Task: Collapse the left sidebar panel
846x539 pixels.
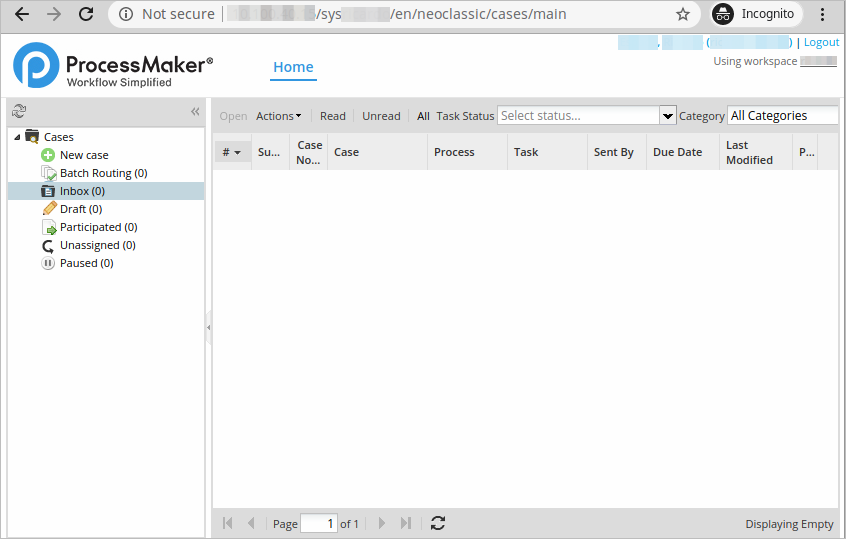Action: [x=195, y=111]
